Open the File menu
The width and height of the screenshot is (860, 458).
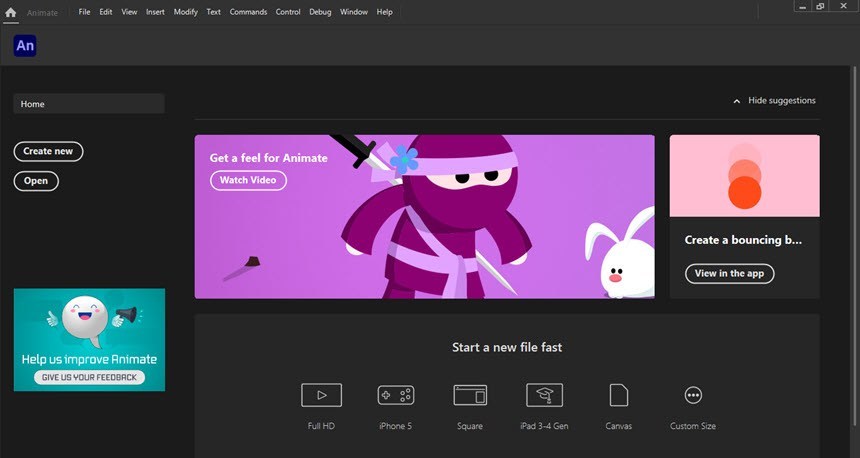pos(84,12)
